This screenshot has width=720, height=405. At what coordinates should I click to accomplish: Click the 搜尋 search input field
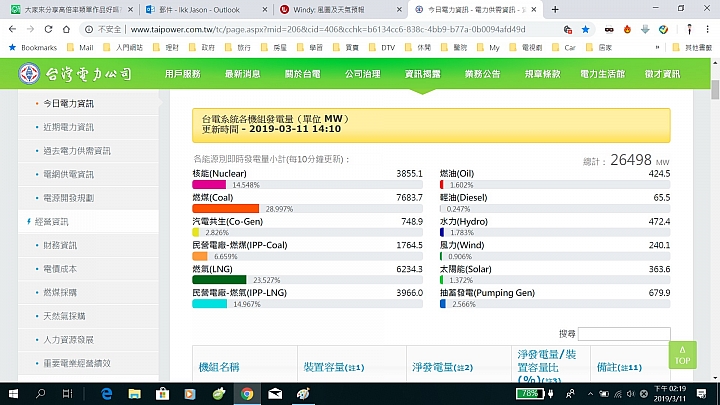pyautogui.click(x=624, y=334)
